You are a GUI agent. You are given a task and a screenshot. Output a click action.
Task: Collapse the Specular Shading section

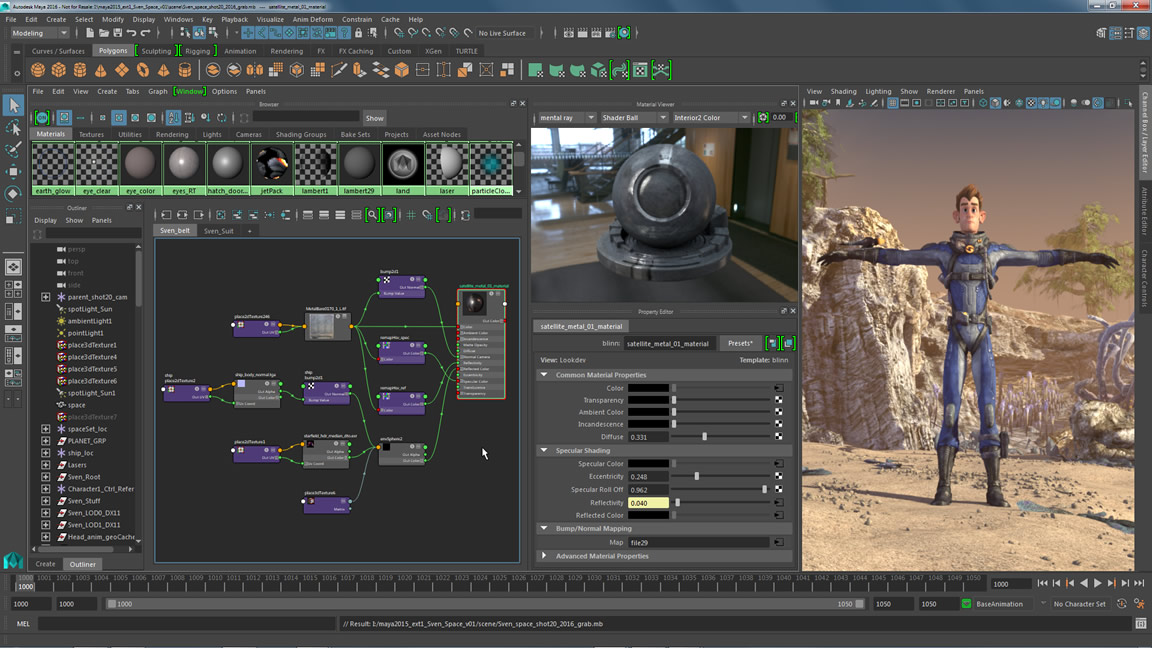pyautogui.click(x=544, y=451)
